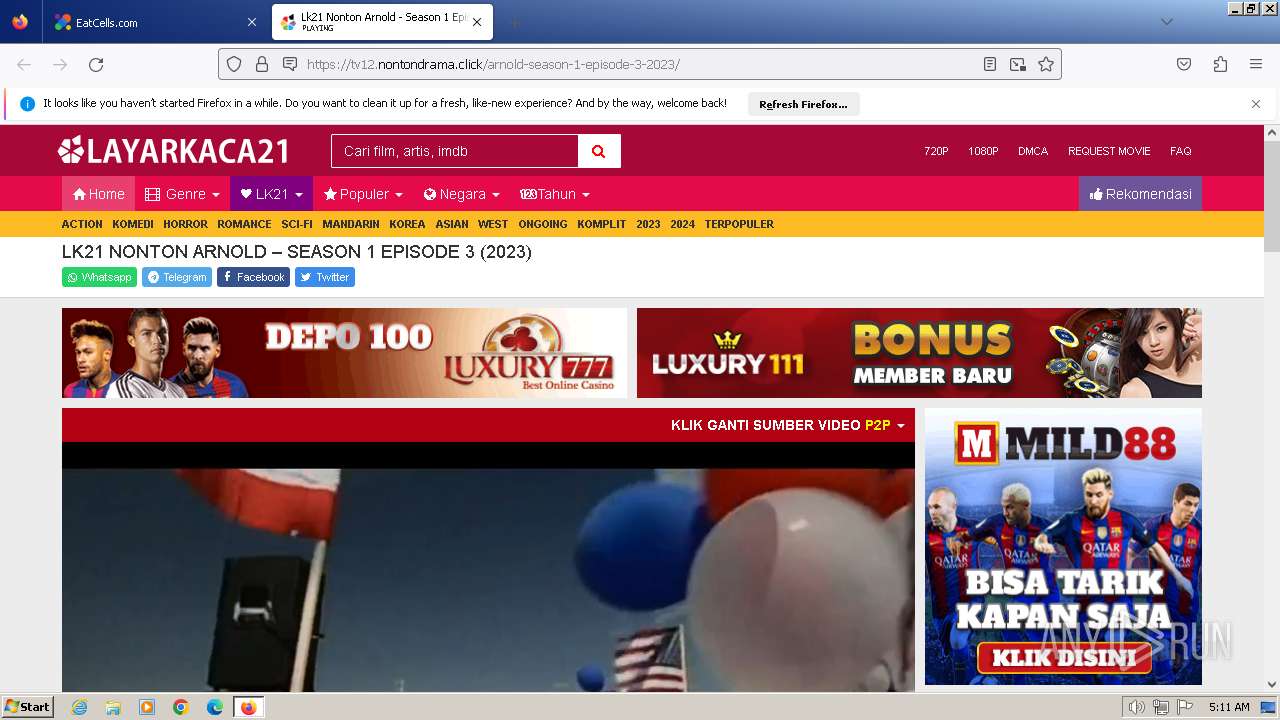Open a new tab with plus button
This screenshot has width=1280, height=720.
click(514, 22)
